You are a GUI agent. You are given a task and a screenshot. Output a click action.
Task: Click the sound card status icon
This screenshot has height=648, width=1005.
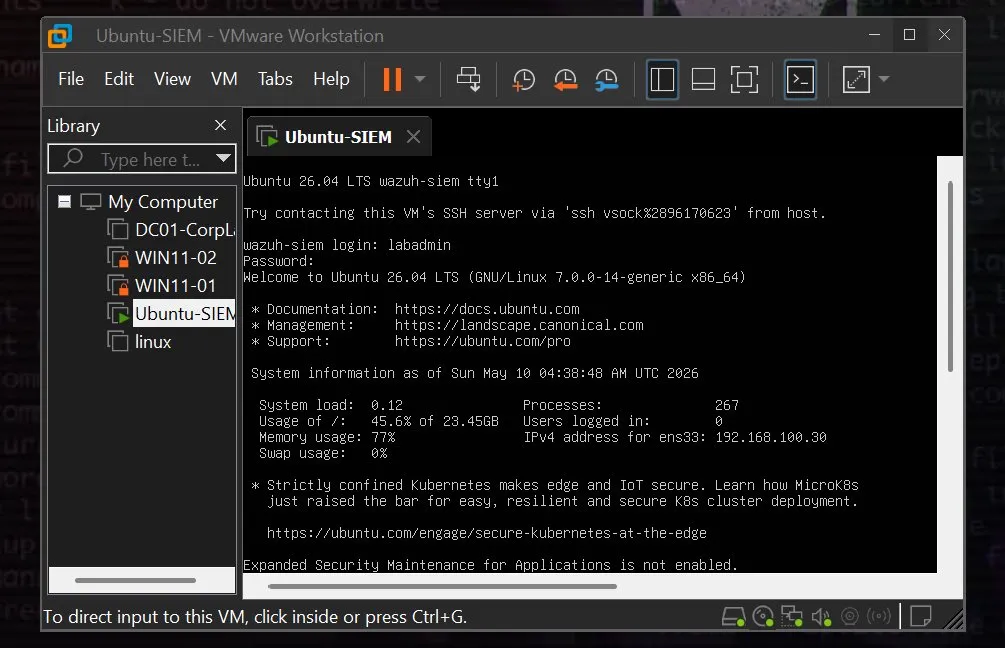(821, 617)
